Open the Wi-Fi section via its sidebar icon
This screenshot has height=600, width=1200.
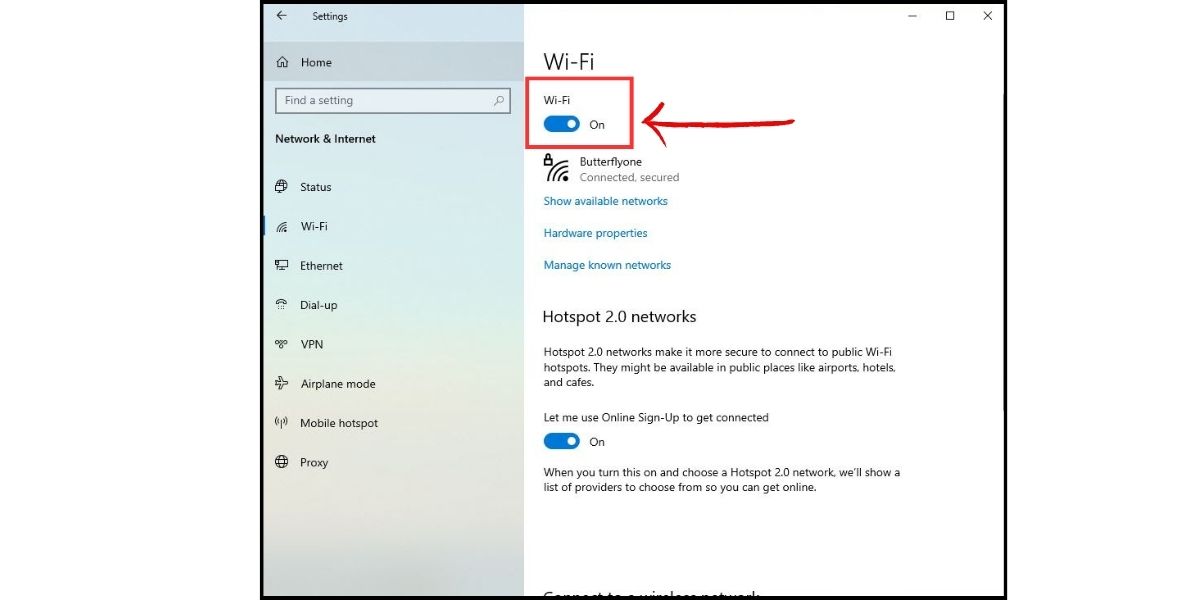click(x=281, y=226)
